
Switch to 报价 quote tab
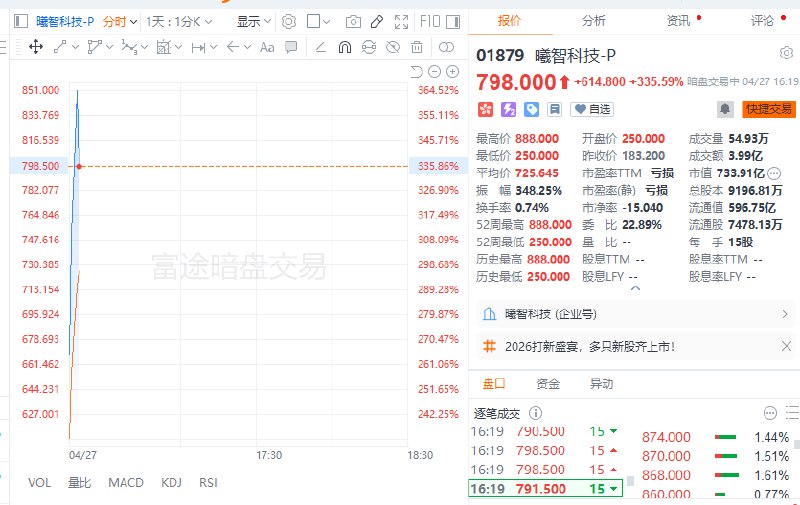point(509,21)
